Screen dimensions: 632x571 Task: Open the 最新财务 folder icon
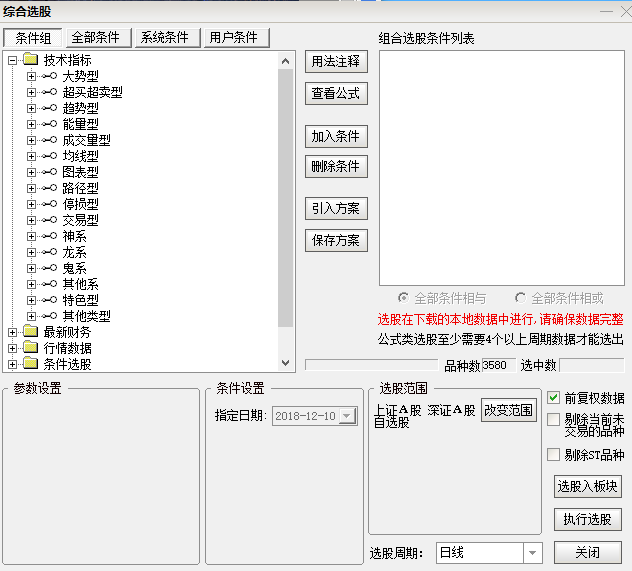point(31,332)
